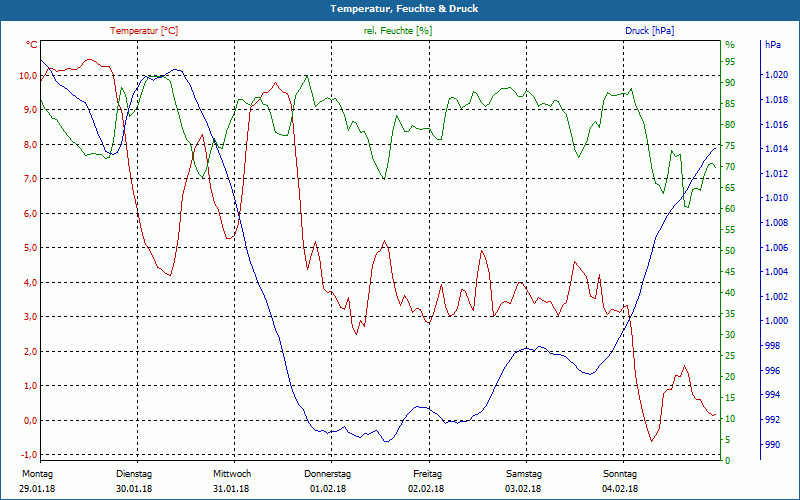Select the red "Temperatur [°C]" legend label
Image resolution: width=800 pixels, height=500 pixels.
click(x=144, y=31)
